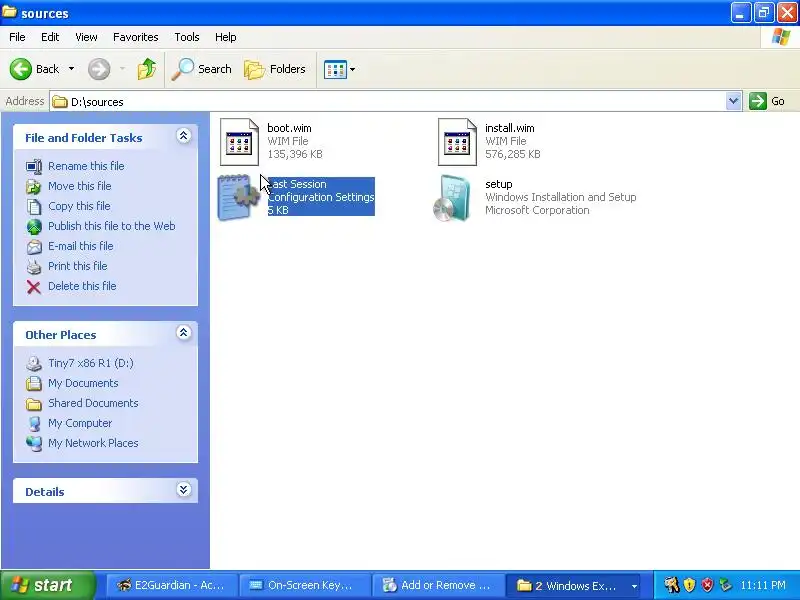
Task: Expand the address bar dropdown
Action: (x=733, y=102)
